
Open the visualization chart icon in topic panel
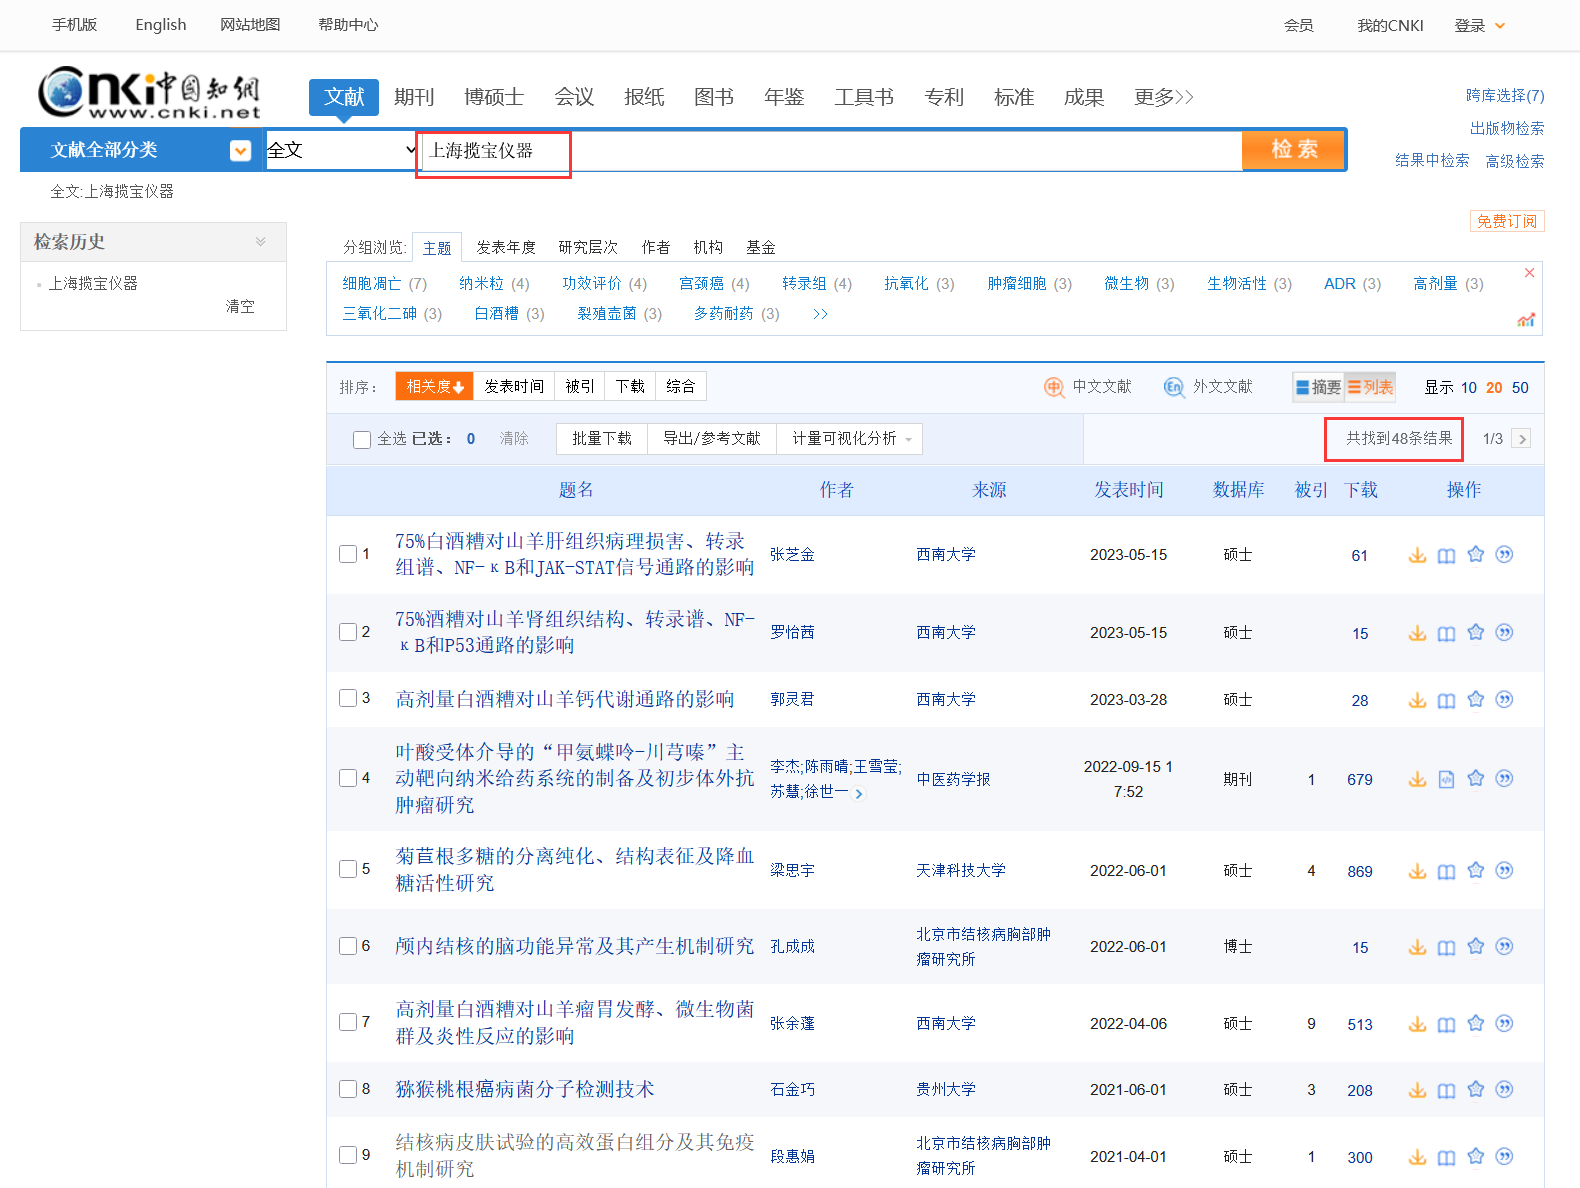coord(1526,320)
